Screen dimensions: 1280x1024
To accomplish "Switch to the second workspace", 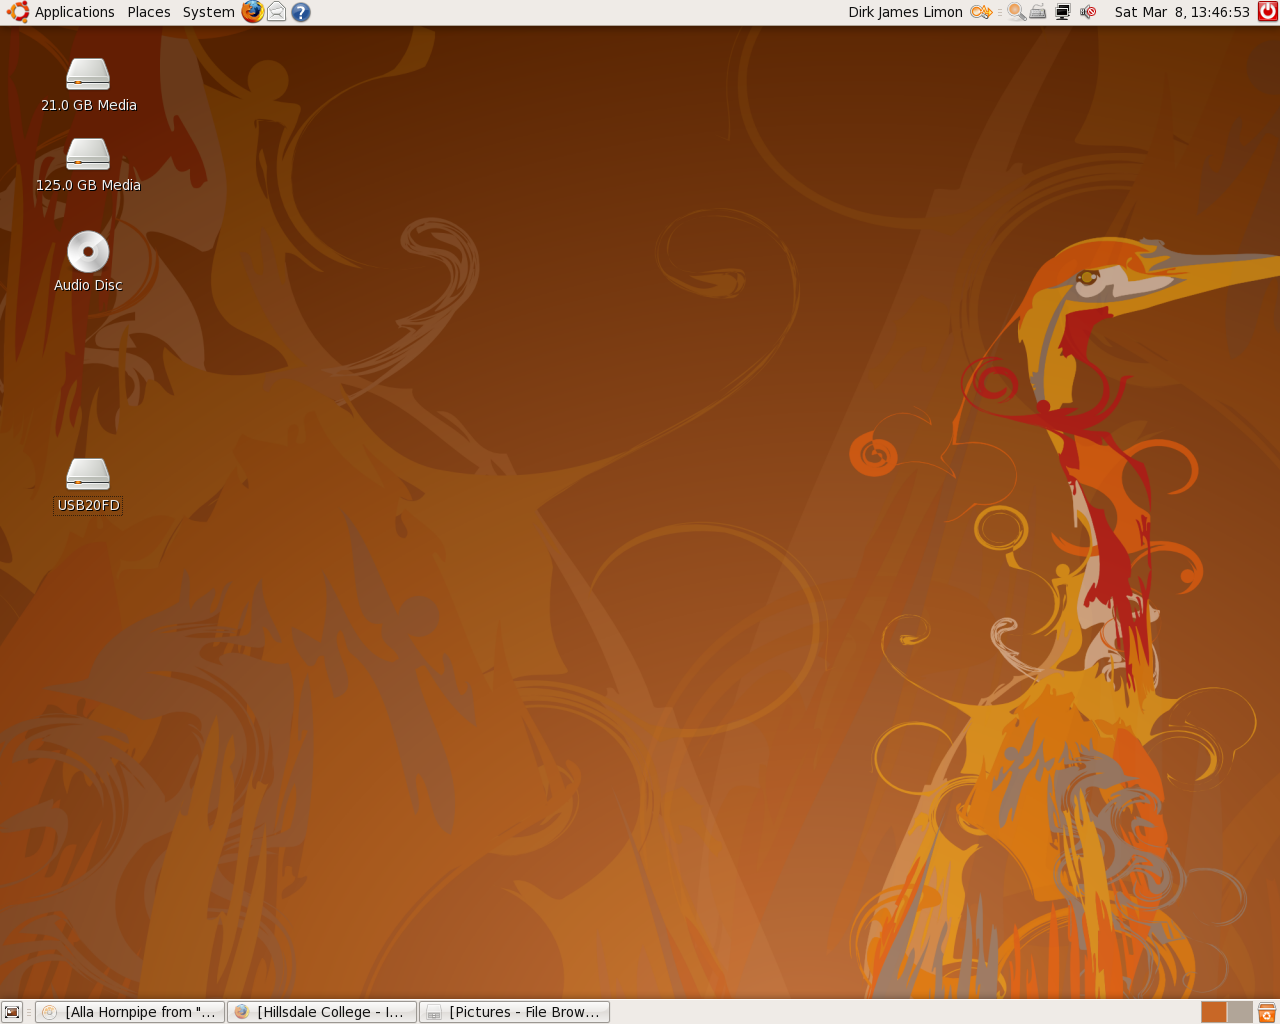I will pyautogui.click(x=1240, y=1012).
